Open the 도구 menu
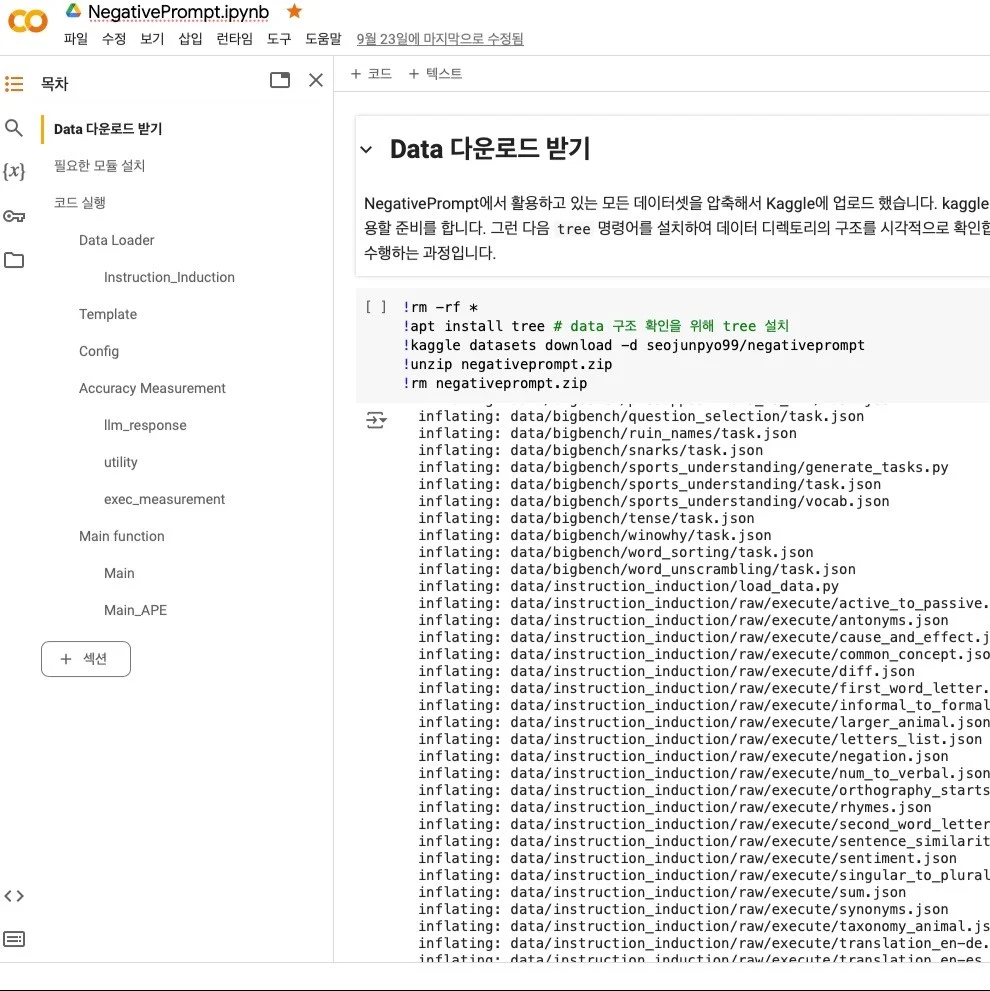 point(279,39)
